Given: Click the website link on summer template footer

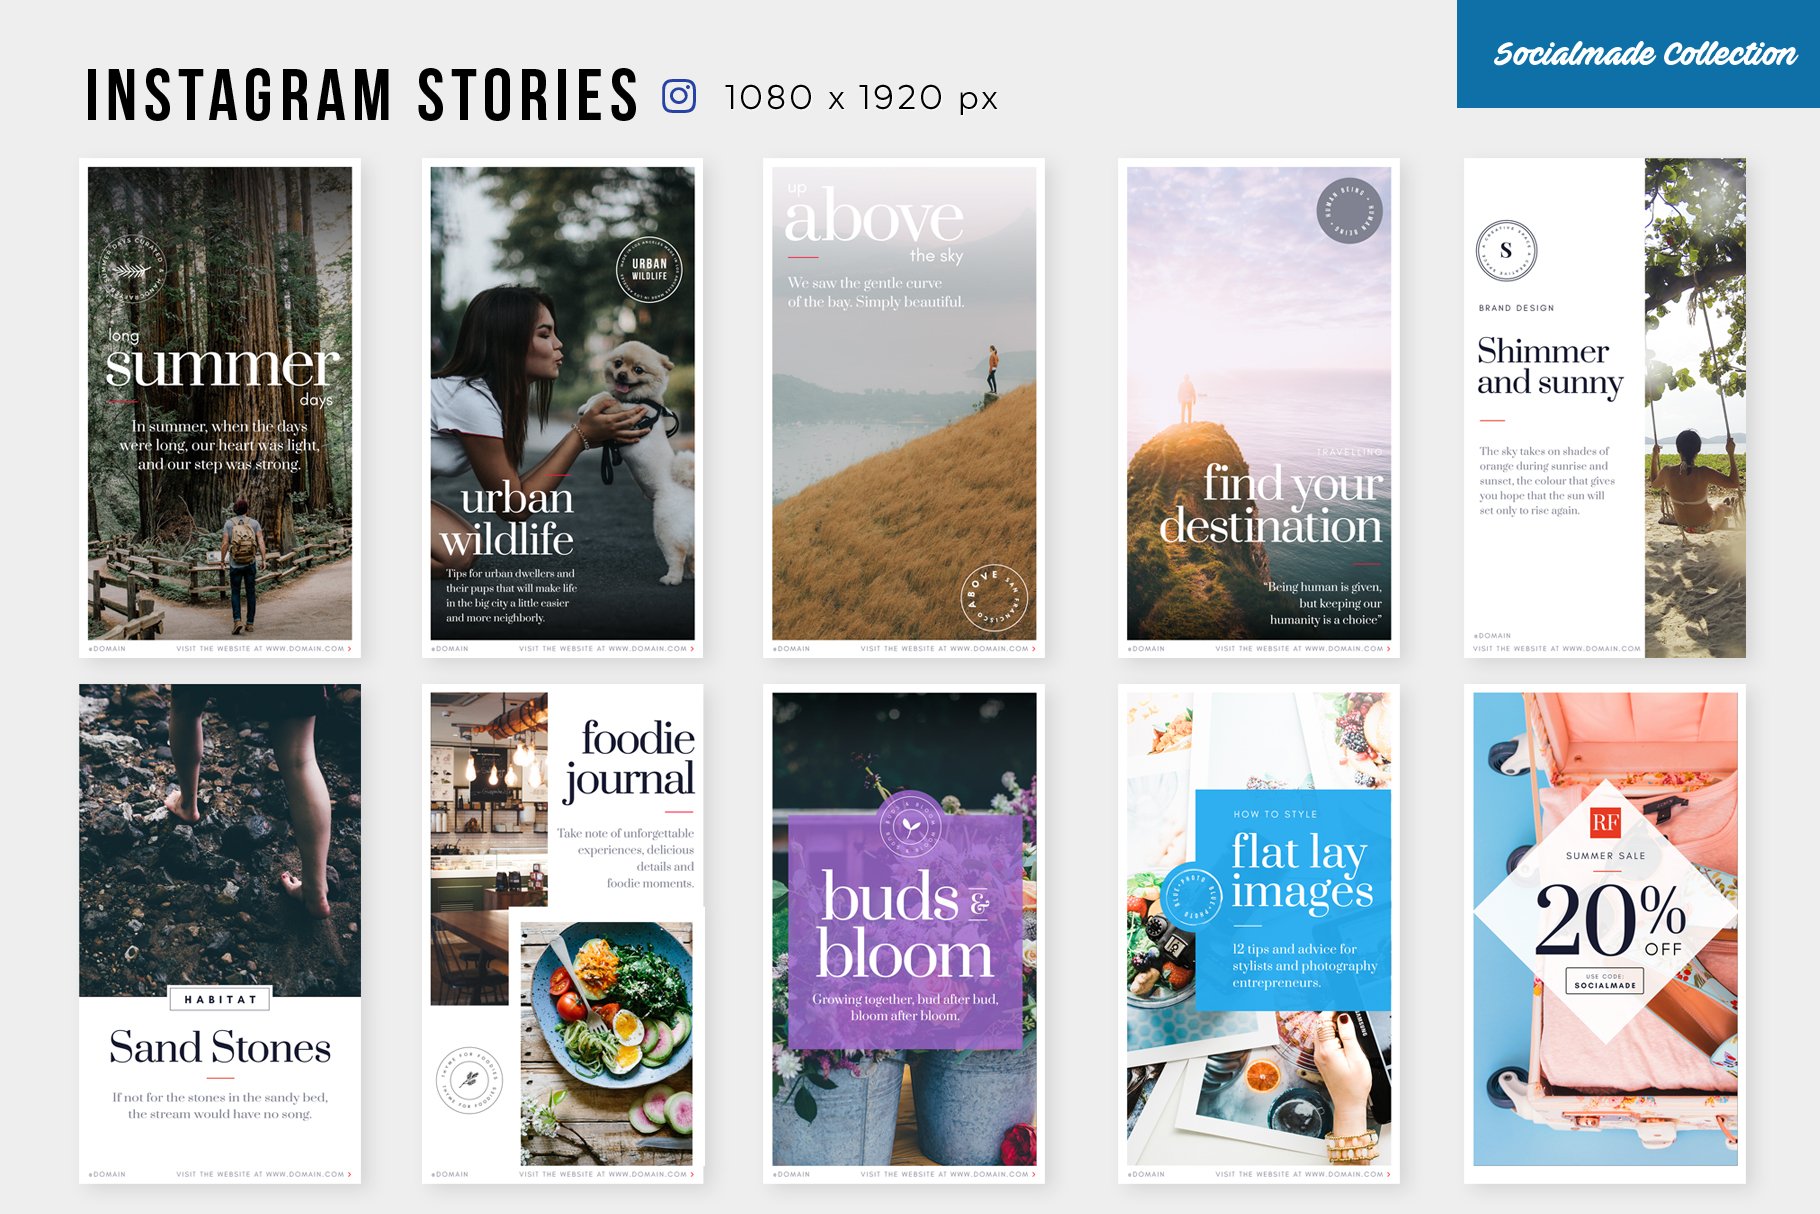Looking at the screenshot, I should 264,649.
